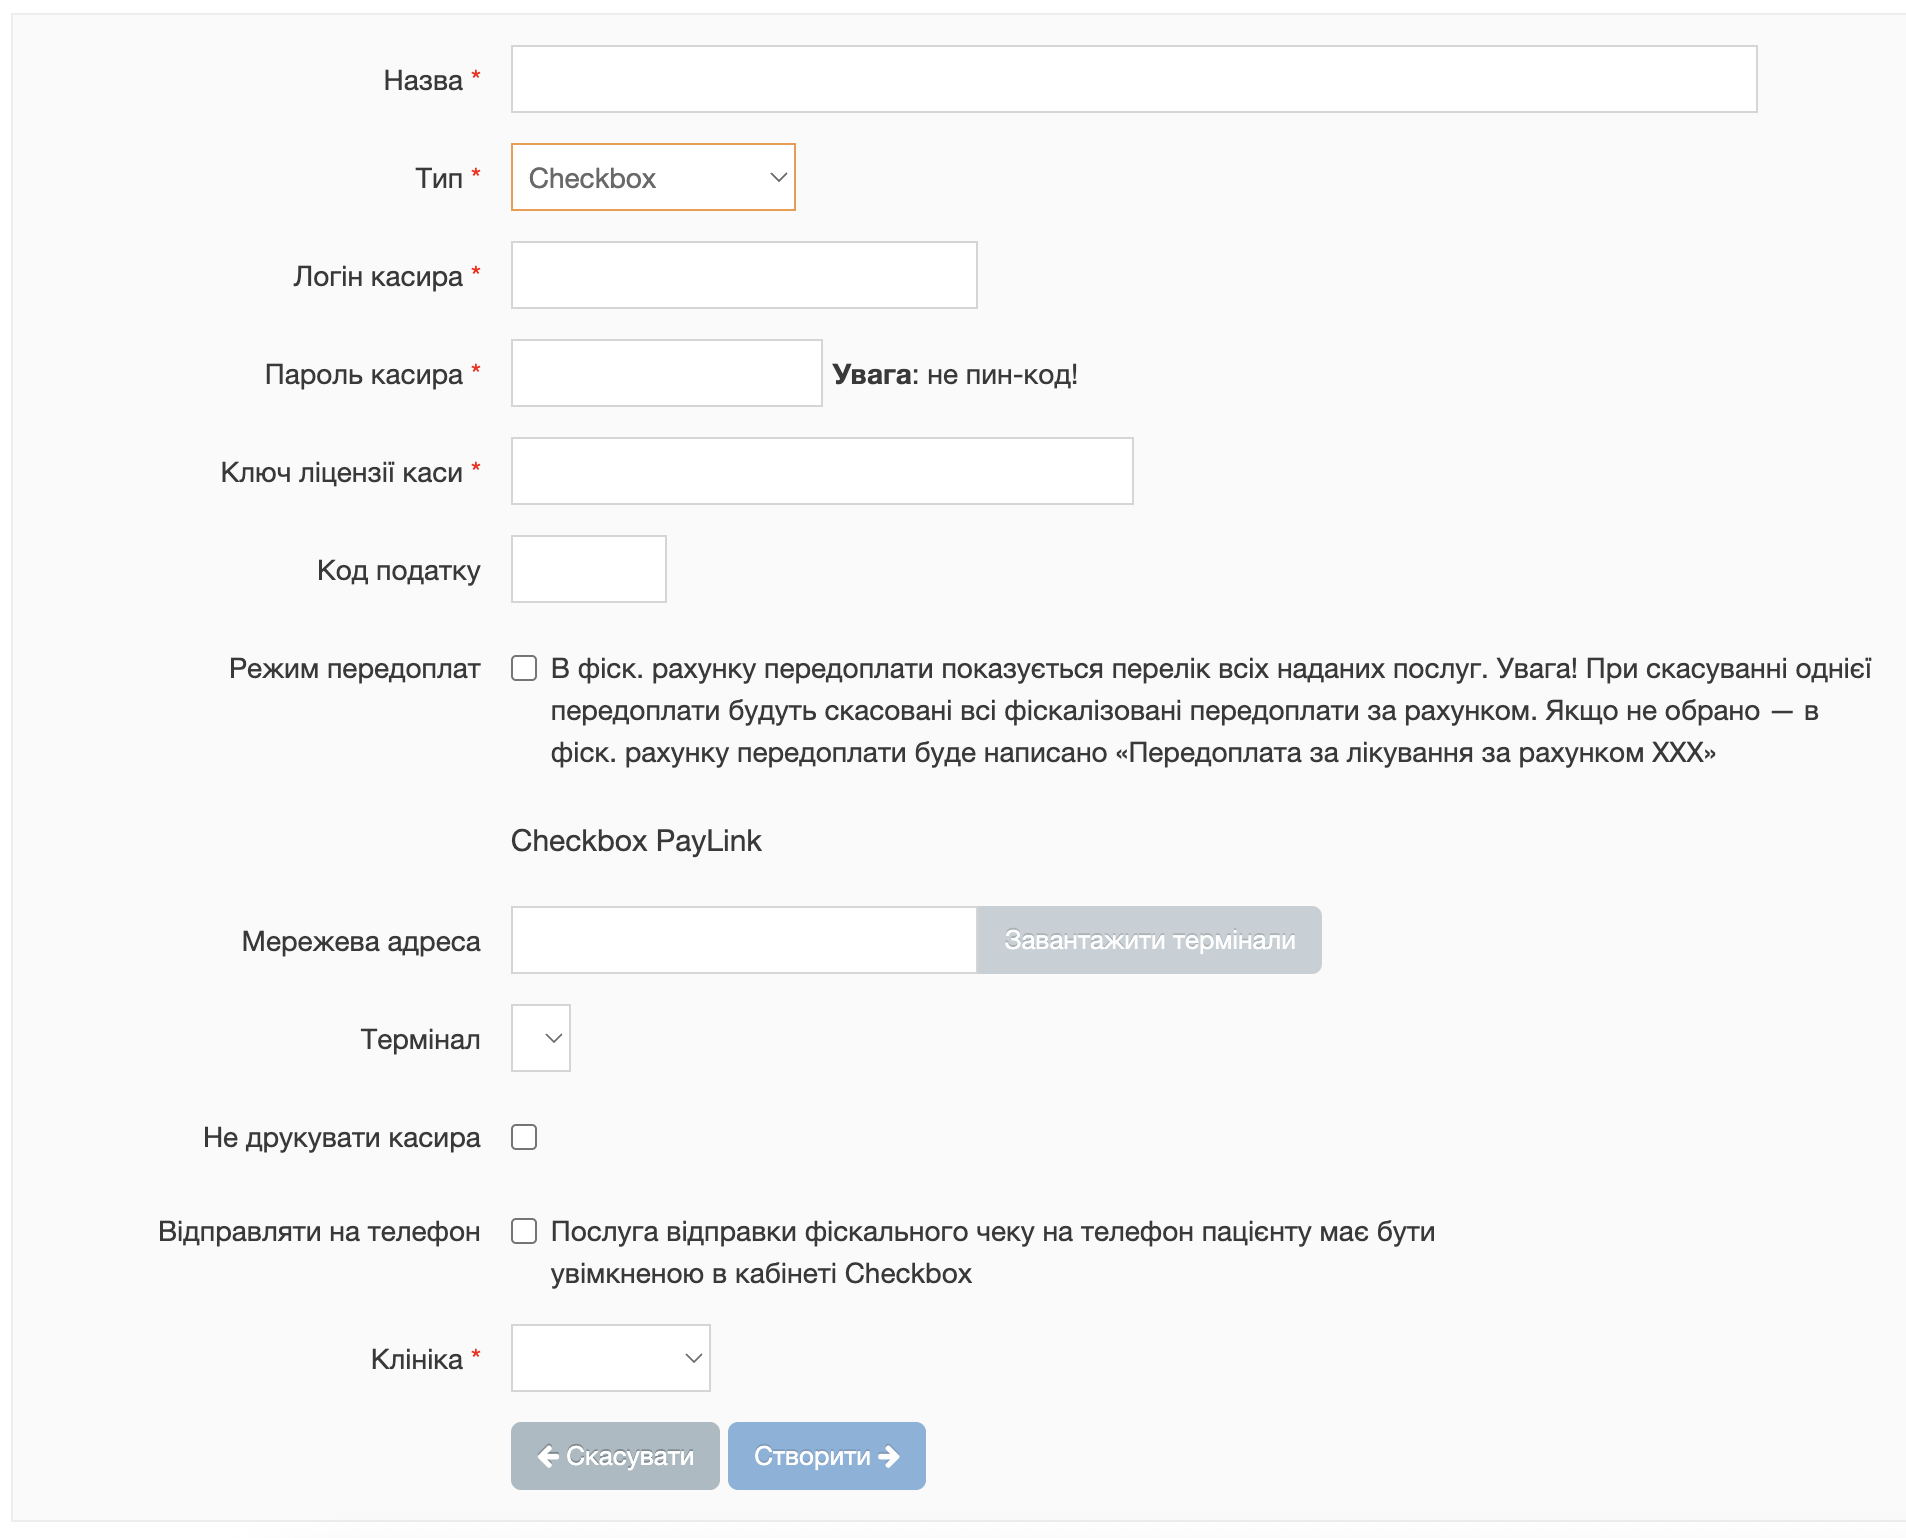Viewport: 1906px width, 1538px height.
Task: Click the Скасувати button
Action: (x=614, y=1456)
